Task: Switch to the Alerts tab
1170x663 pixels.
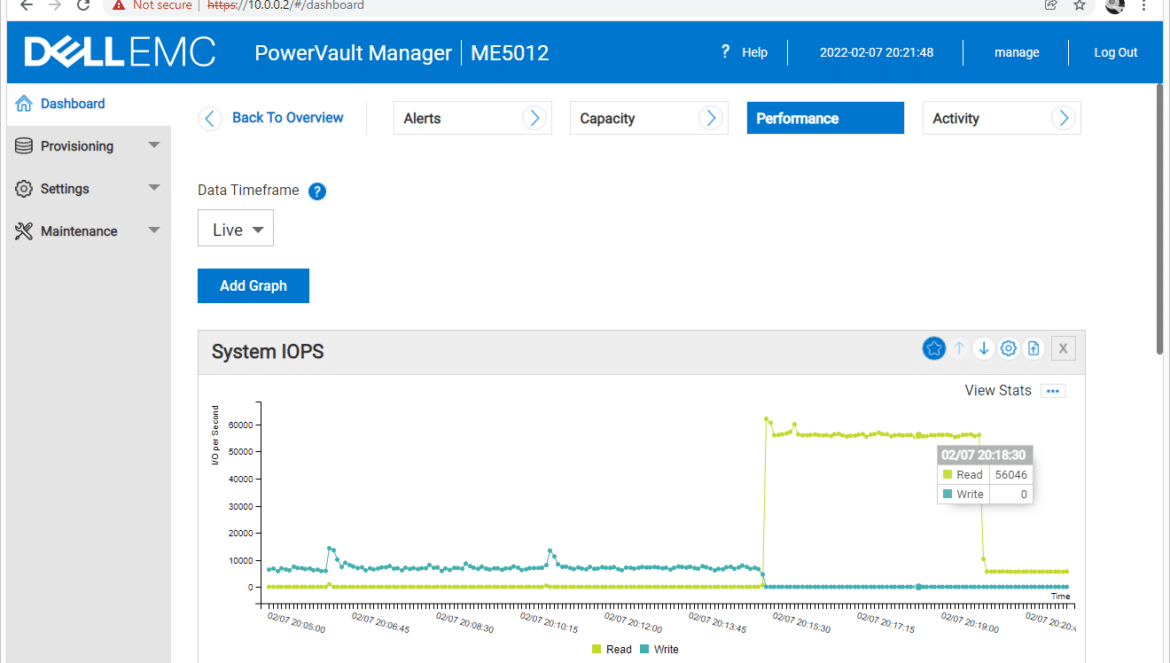Action: 472,118
